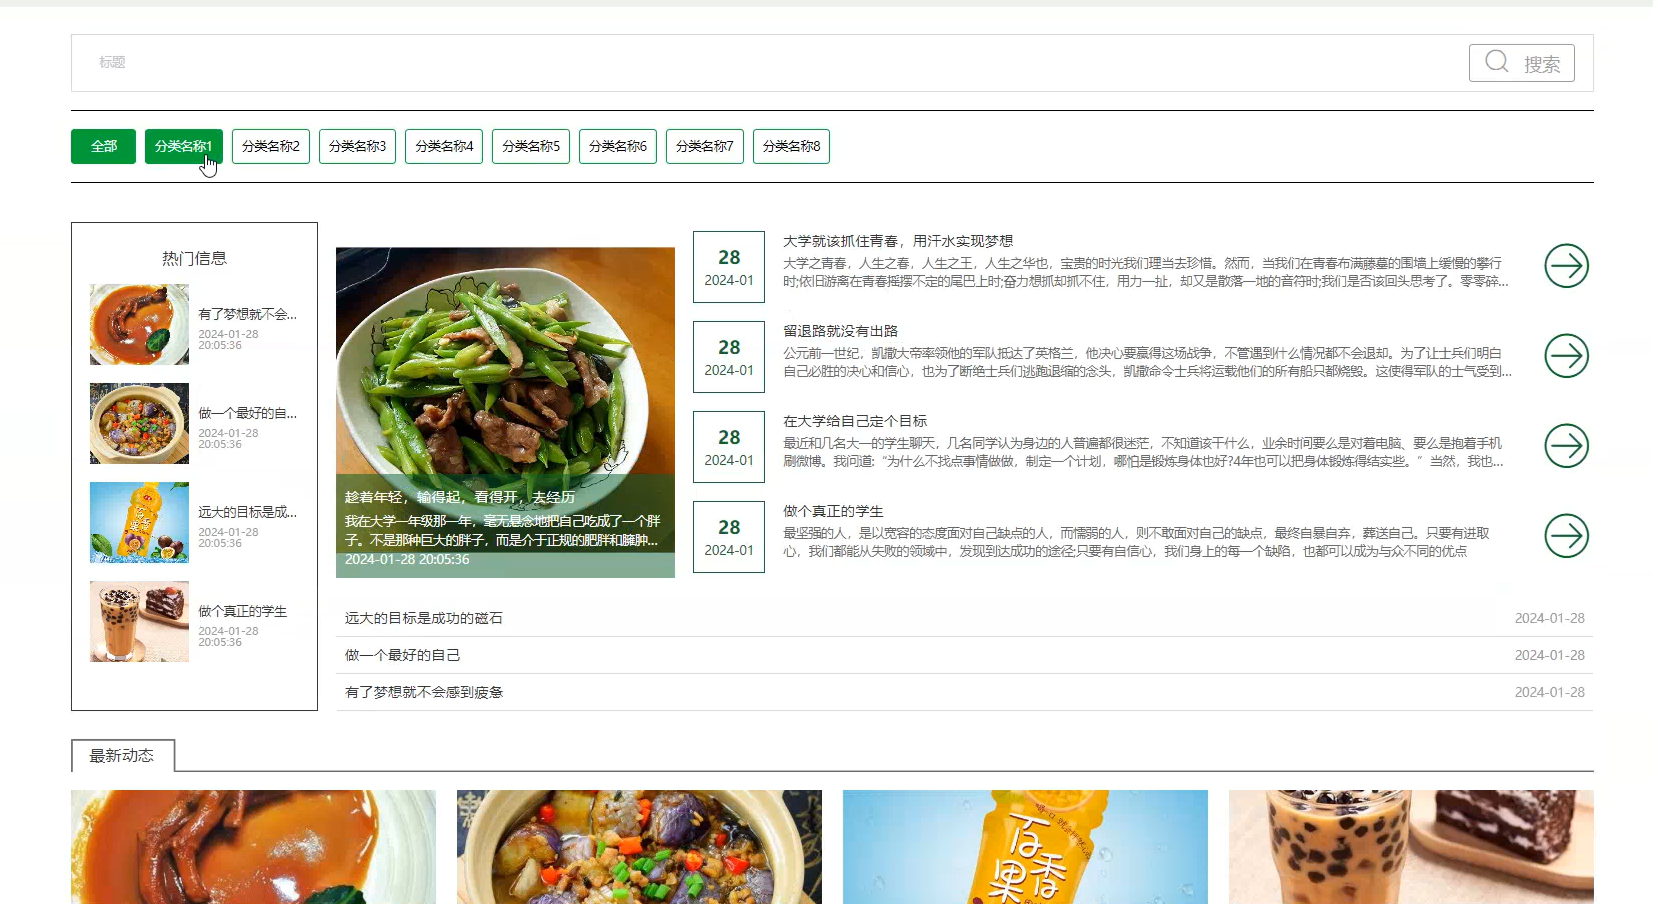Viewport: 1653px width, 904px height.
Task: Open article title 做个真正的学生 in main list
Action: click(833, 511)
